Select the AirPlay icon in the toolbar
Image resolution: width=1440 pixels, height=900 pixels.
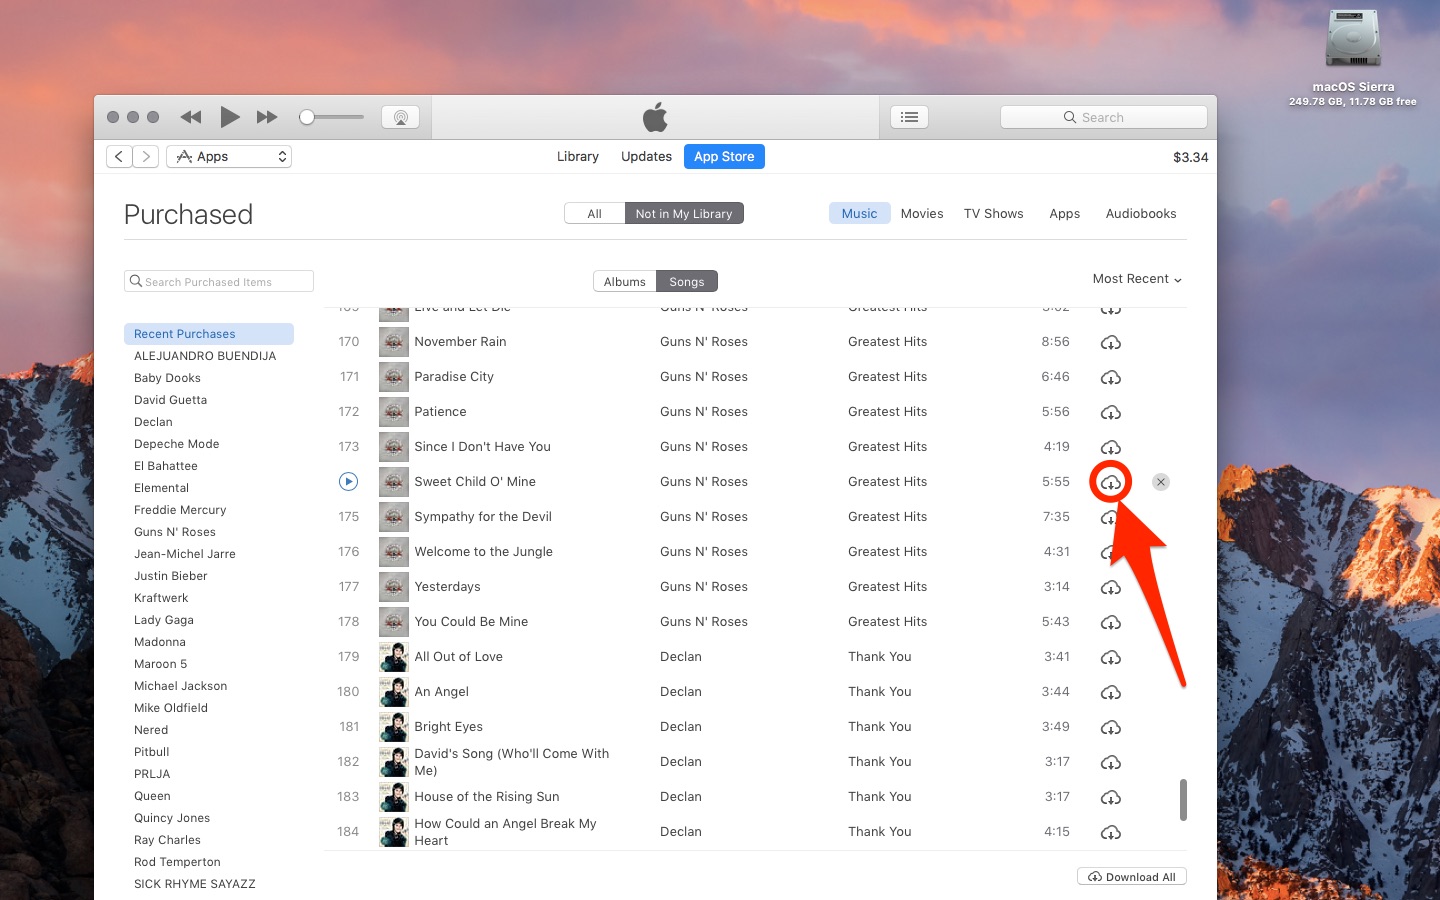(x=400, y=117)
